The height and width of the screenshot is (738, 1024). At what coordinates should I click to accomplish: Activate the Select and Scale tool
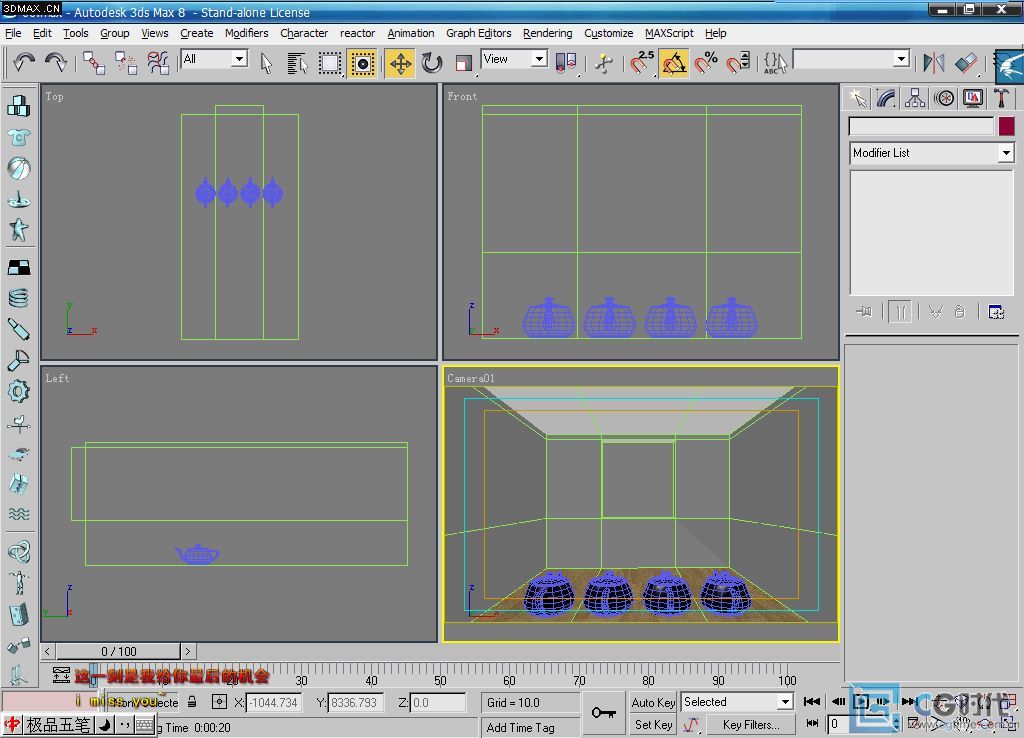464,63
